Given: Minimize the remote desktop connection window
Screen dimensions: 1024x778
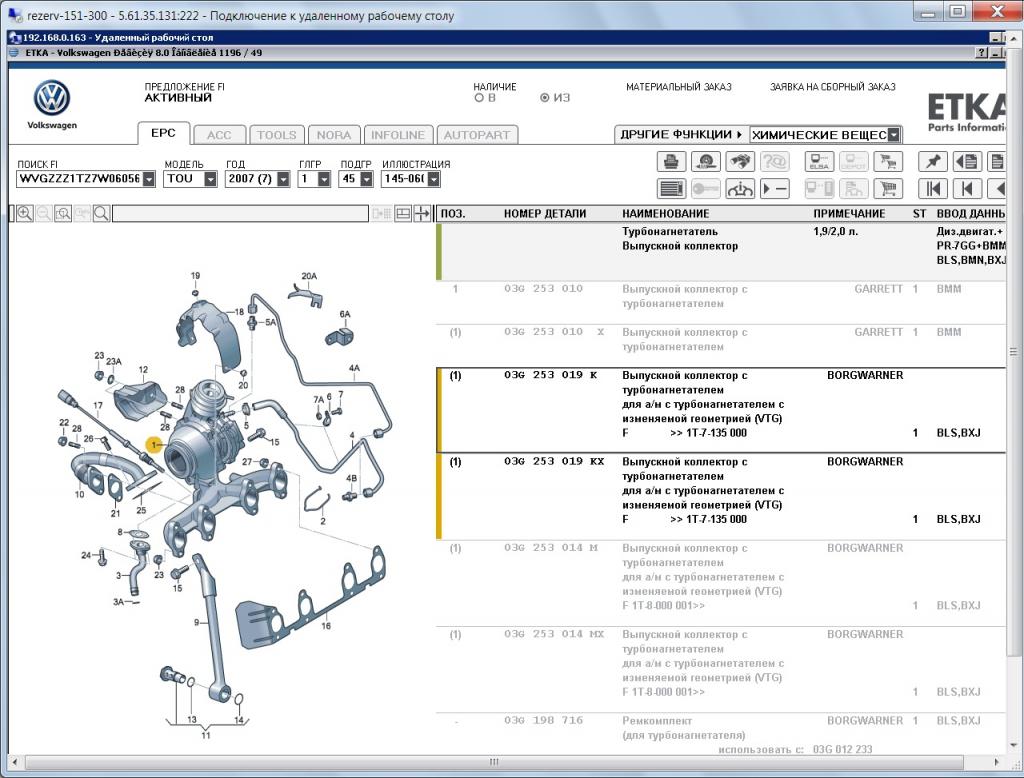Looking at the screenshot, I should pos(928,12).
